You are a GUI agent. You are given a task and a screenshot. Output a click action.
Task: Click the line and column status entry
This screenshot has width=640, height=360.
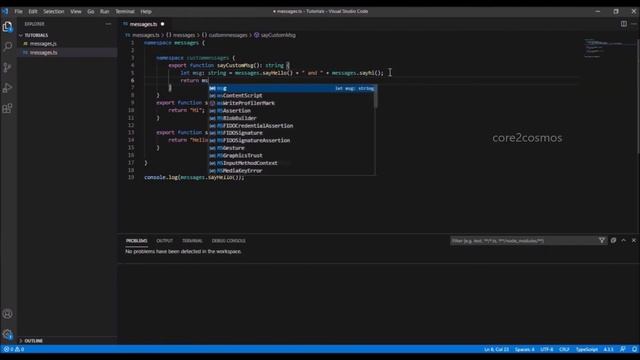point(496,349)
